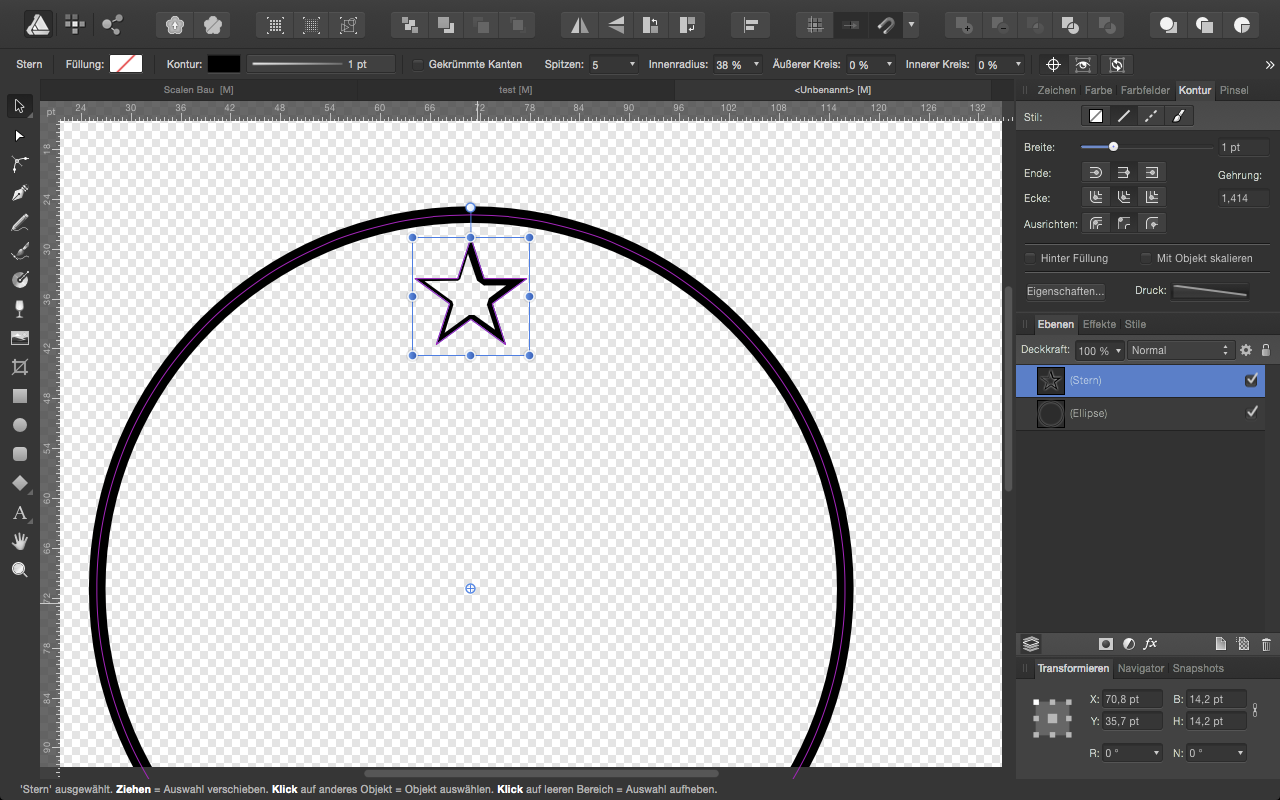Select the Node tool
This screenshot has width=1280, height=800.
point(19,135)
